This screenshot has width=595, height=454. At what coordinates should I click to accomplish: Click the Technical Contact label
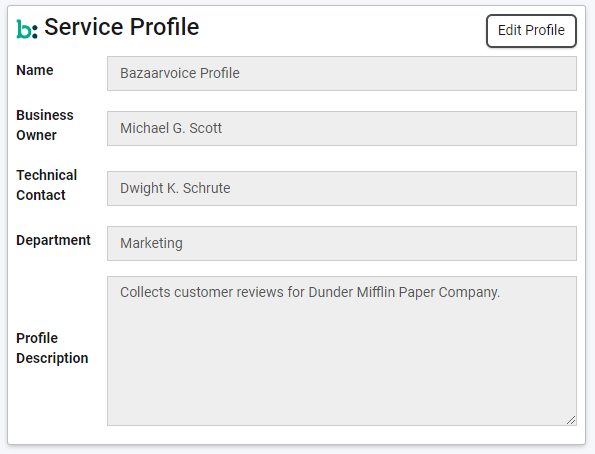46,185
